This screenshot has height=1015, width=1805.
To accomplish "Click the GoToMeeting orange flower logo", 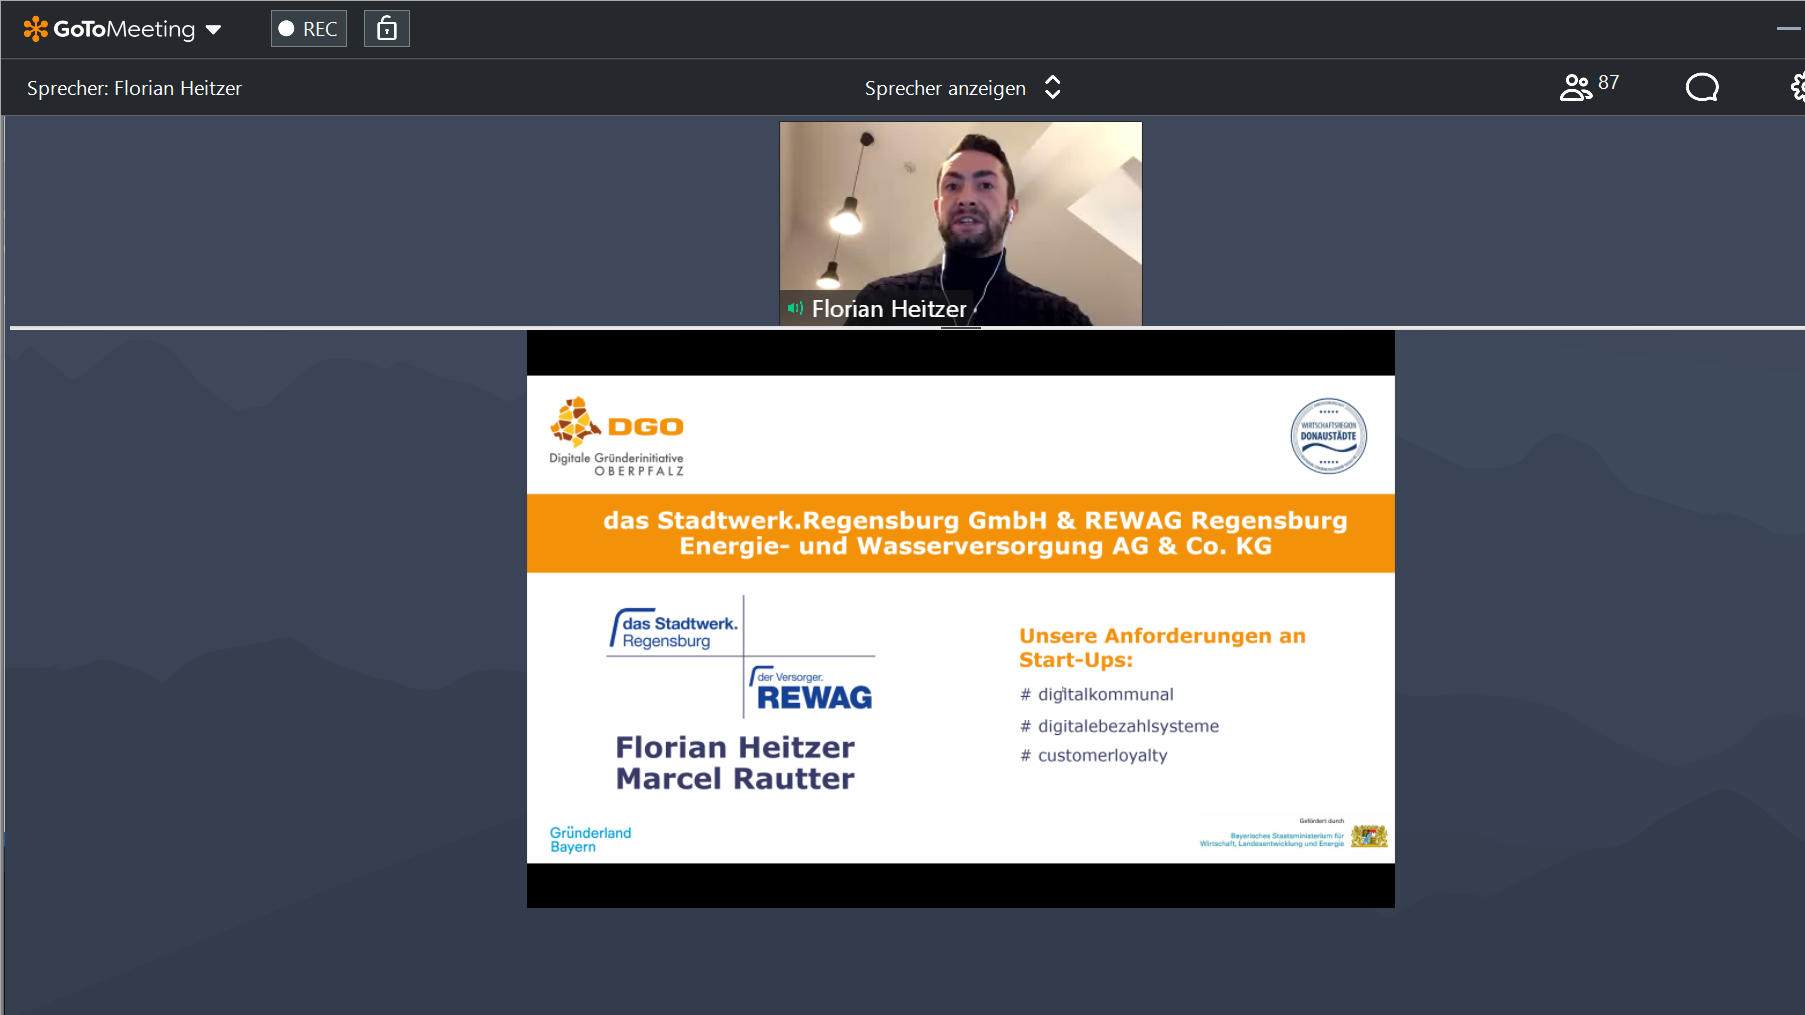I will (35, 29).
